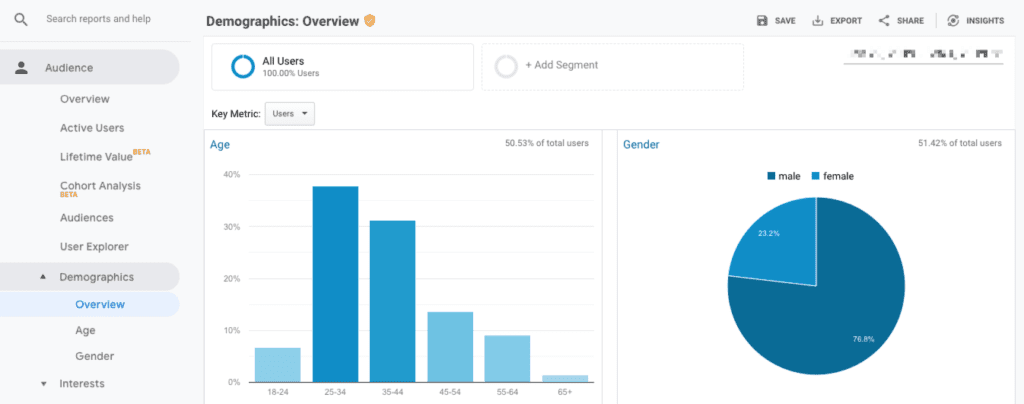Image resolution: width=1024 pixels, height=404 pixels.
Task: Click the Export download icon
Action: [x=817, y=21]
